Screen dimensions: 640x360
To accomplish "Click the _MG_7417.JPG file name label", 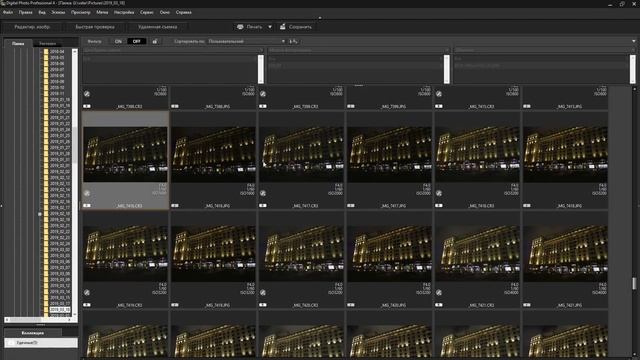I will click(393, 206).
